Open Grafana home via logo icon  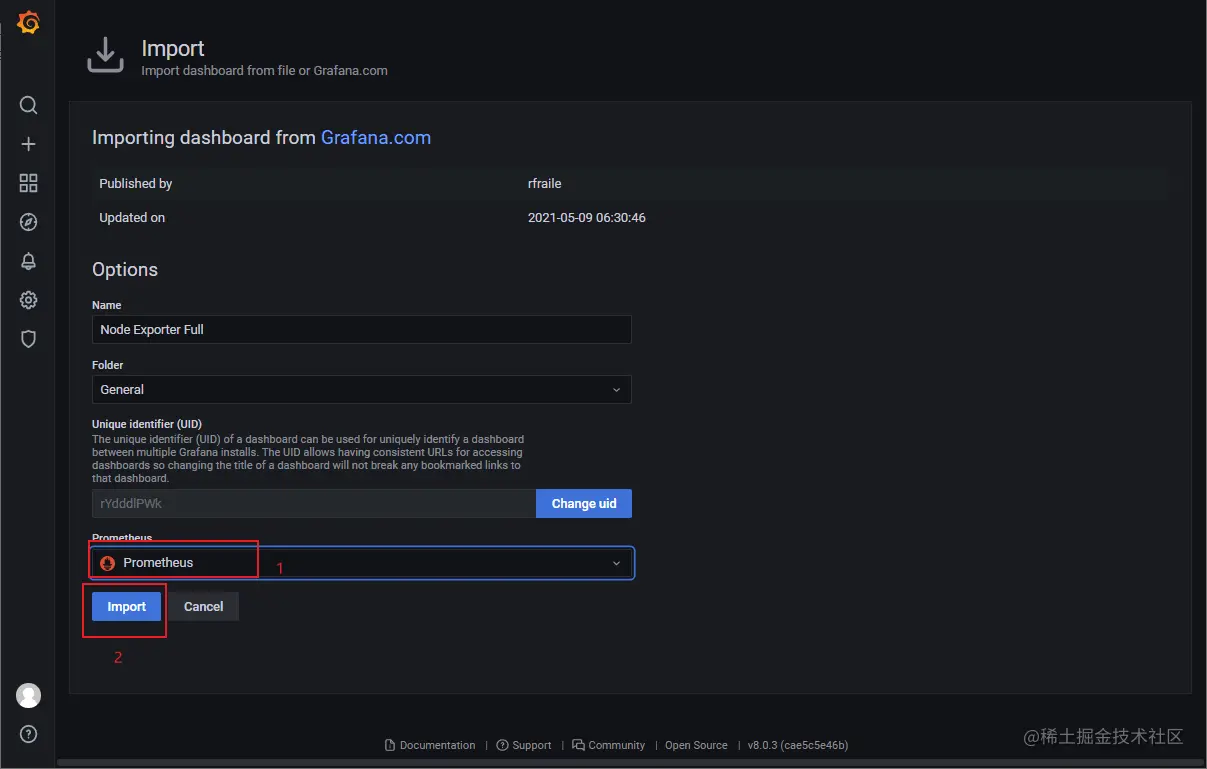point(29,22)
